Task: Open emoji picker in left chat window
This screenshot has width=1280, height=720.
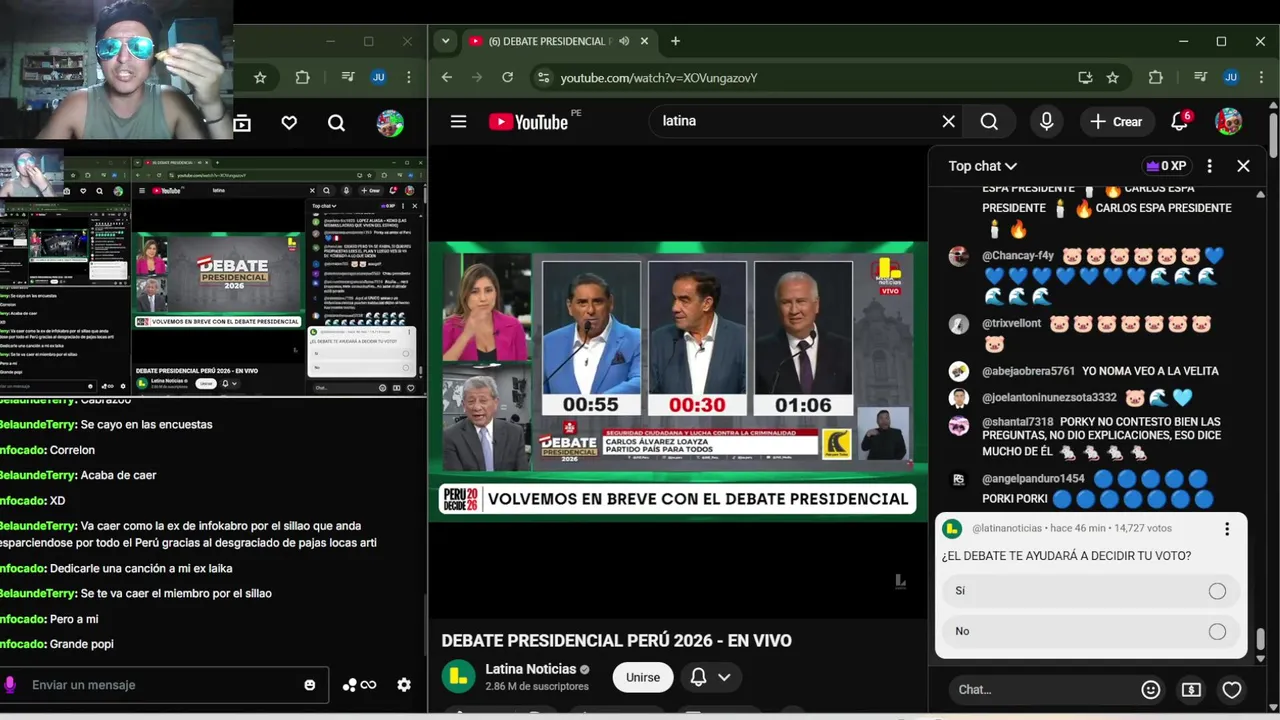Action: pos(310,685)
